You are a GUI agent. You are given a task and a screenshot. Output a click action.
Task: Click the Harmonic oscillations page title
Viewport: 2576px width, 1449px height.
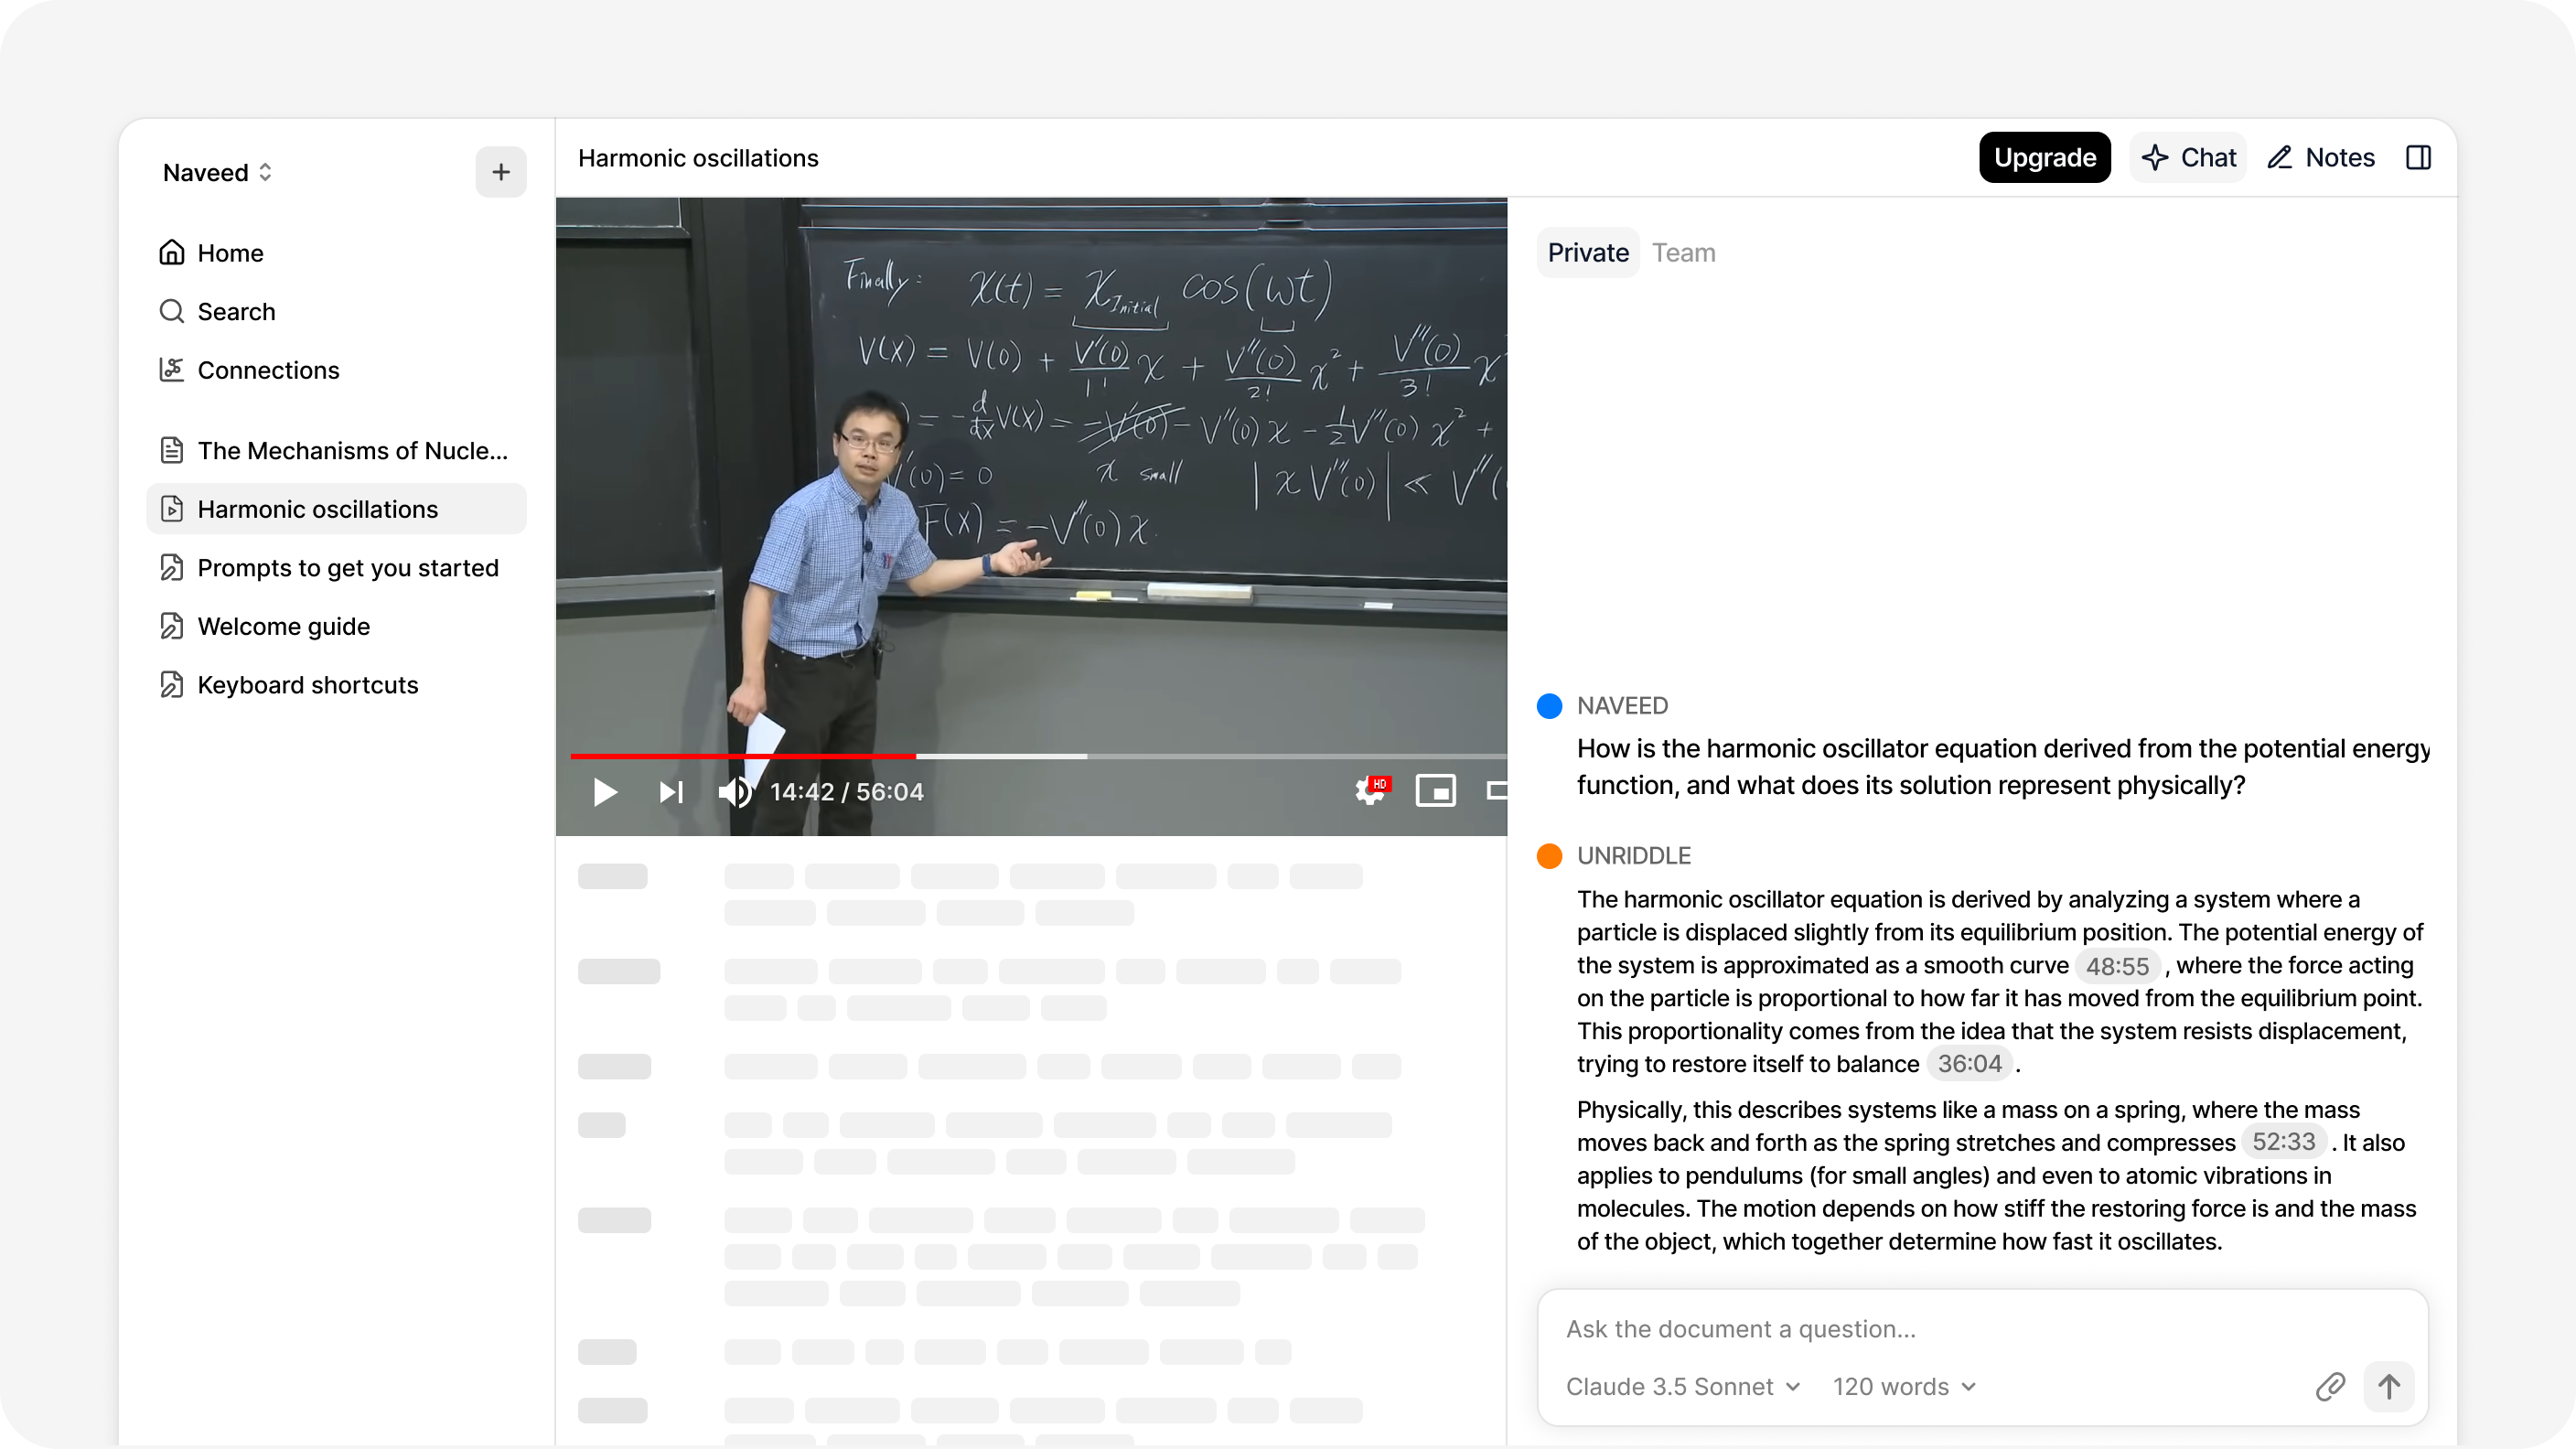[698, 158]
